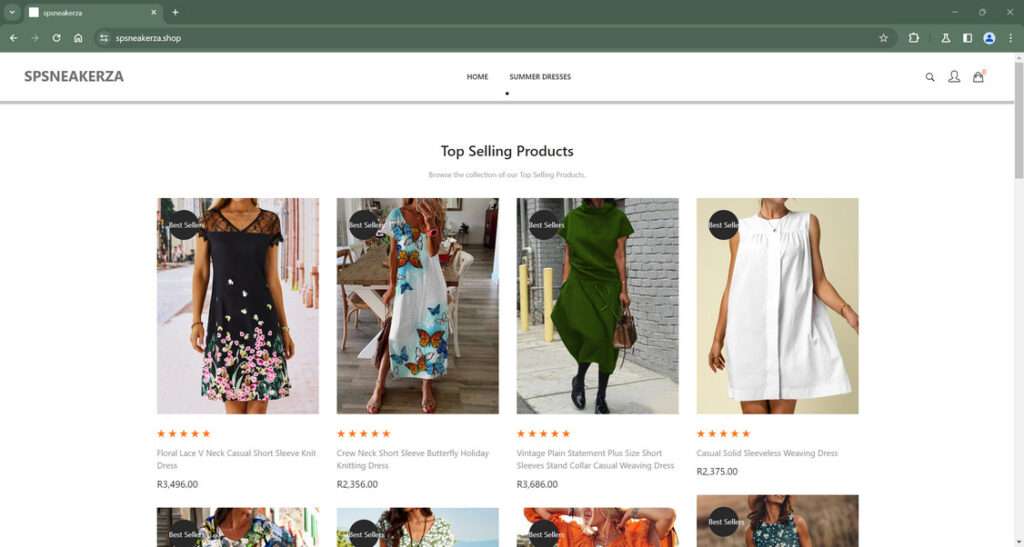Select the green Vintage Plain Statement dress image
The width and height of the screenshot is (1024, 547).
coord(597,306)
